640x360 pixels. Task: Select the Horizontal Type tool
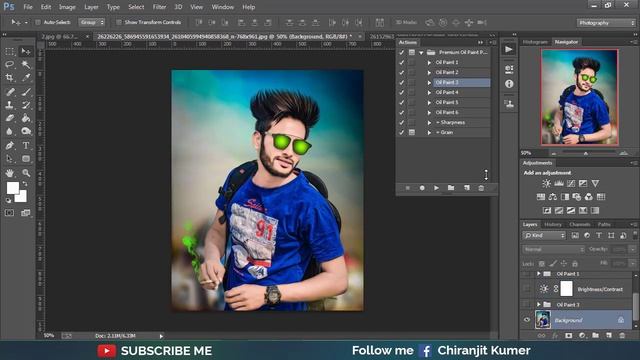(26, 145)
